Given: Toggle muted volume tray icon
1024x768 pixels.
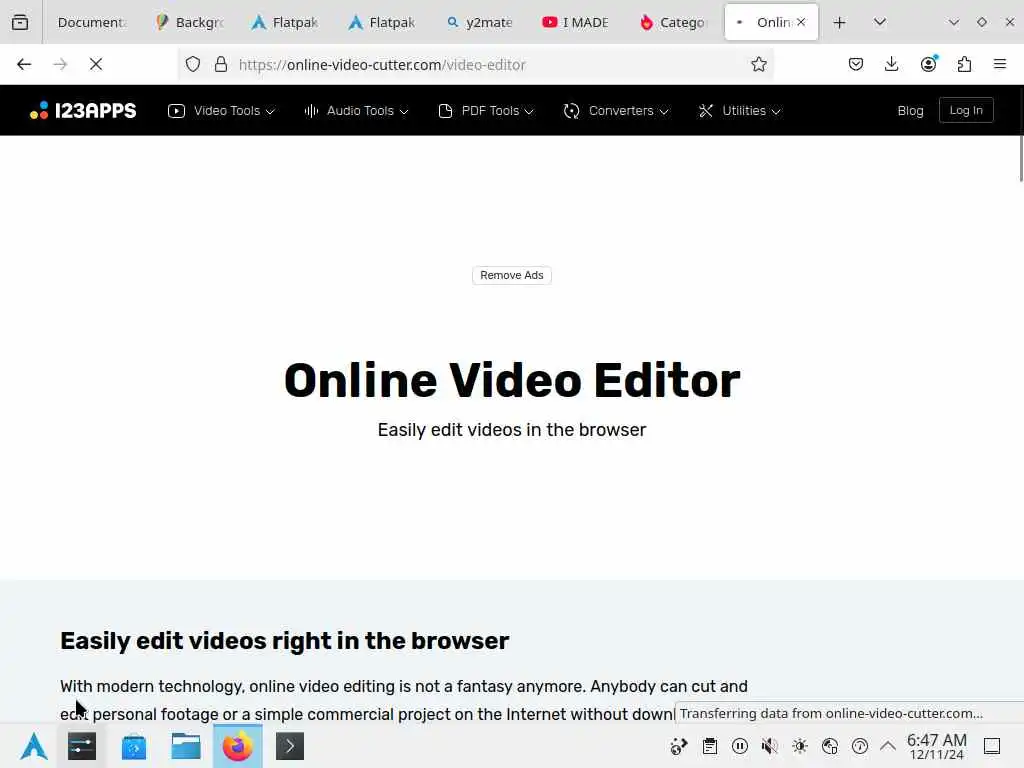Looking at the screenshot, I should tap(770, 746).
